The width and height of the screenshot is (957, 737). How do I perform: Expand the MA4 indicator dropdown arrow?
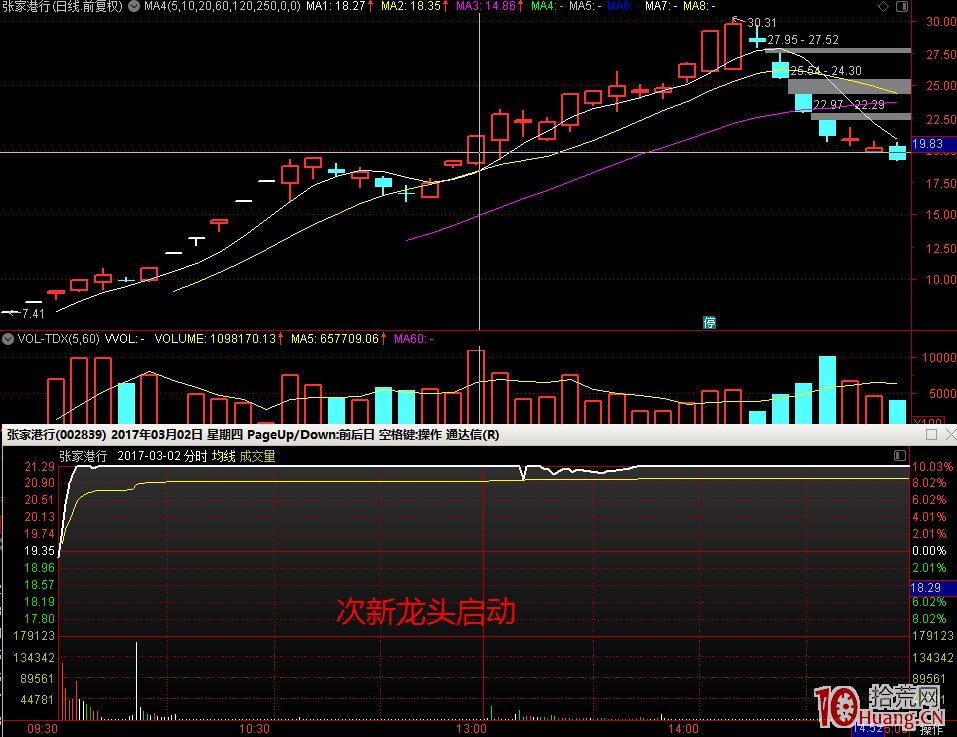(134, 7)
